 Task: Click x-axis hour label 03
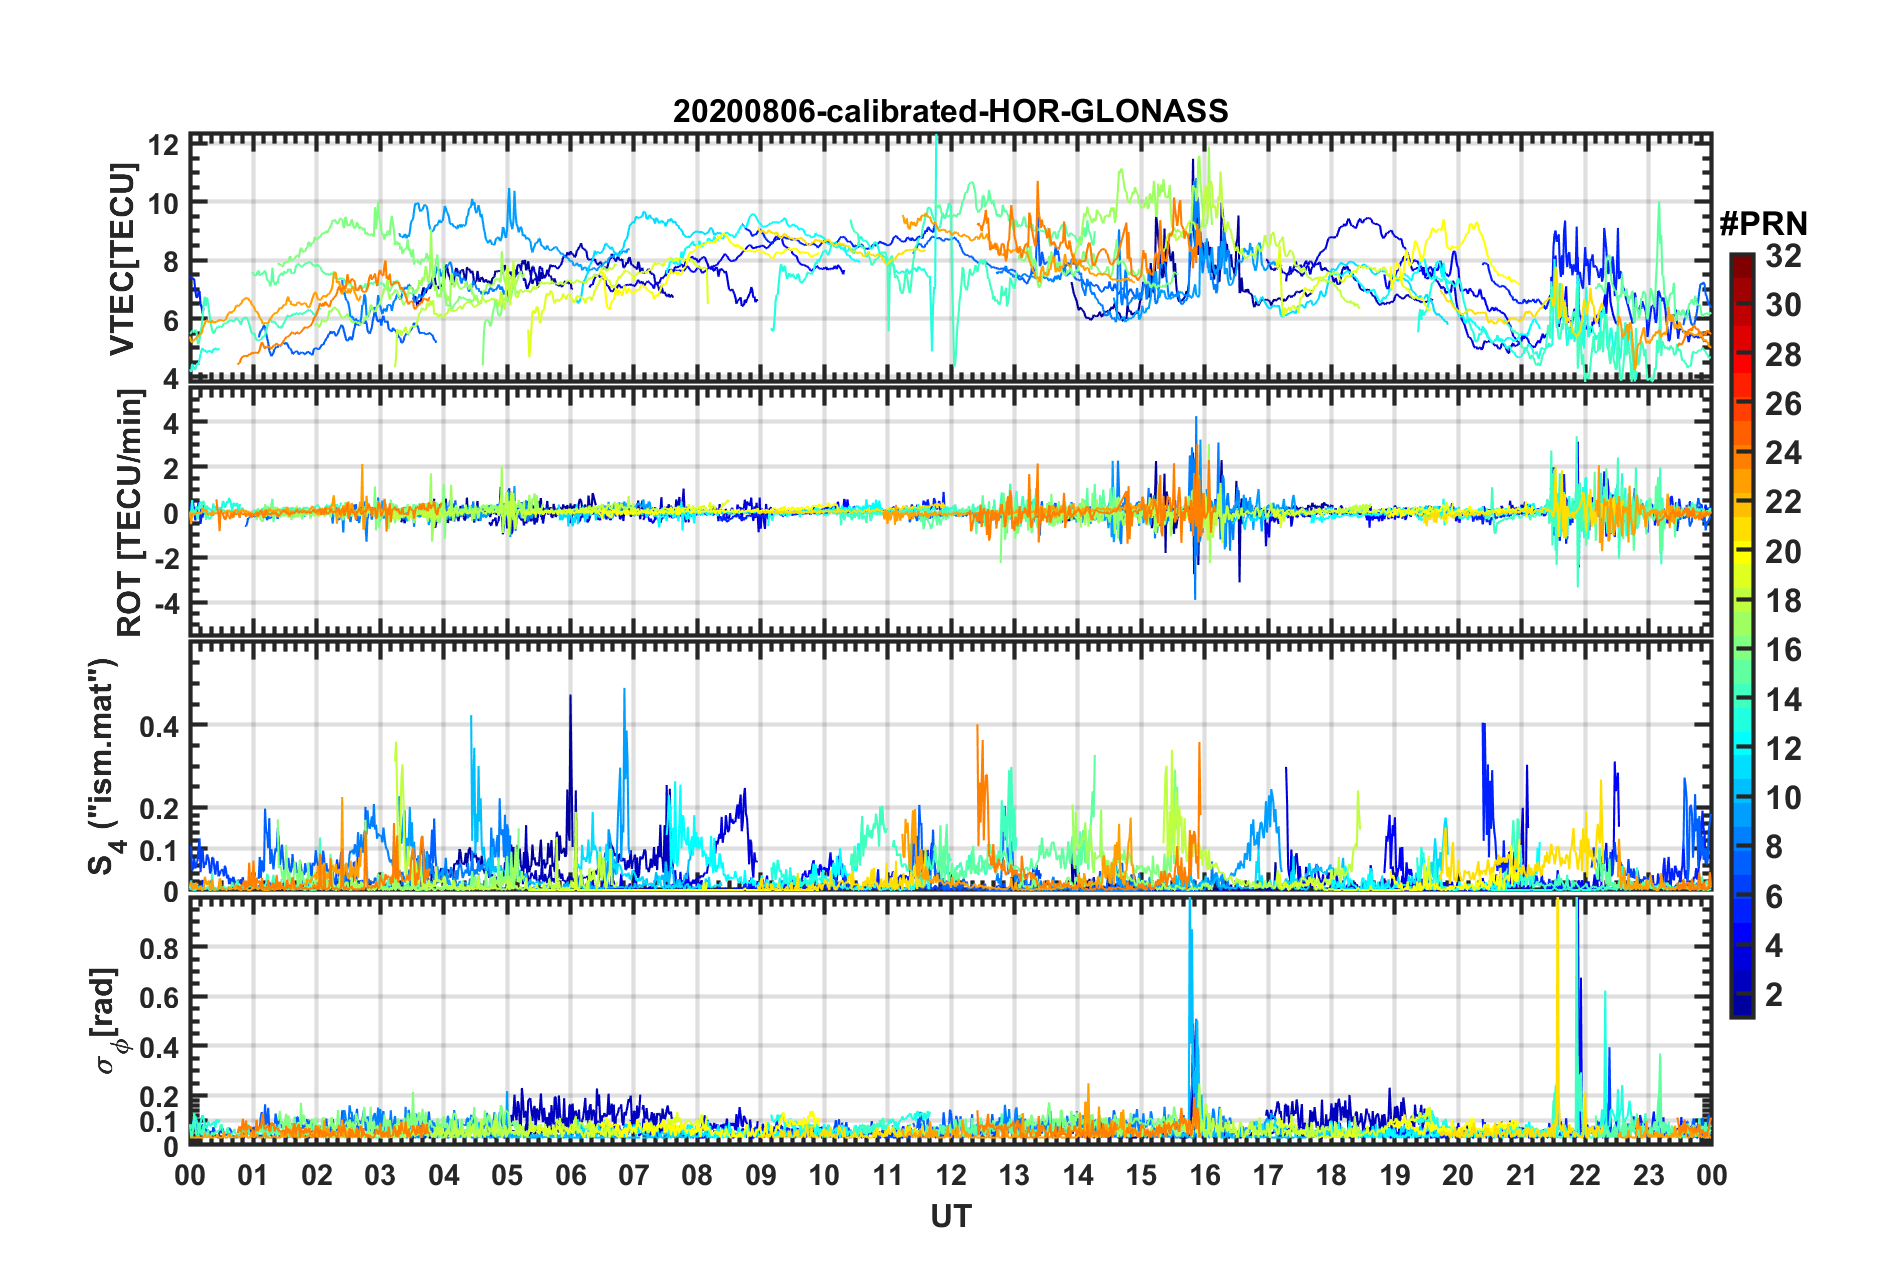click(x=380, y=1176)
